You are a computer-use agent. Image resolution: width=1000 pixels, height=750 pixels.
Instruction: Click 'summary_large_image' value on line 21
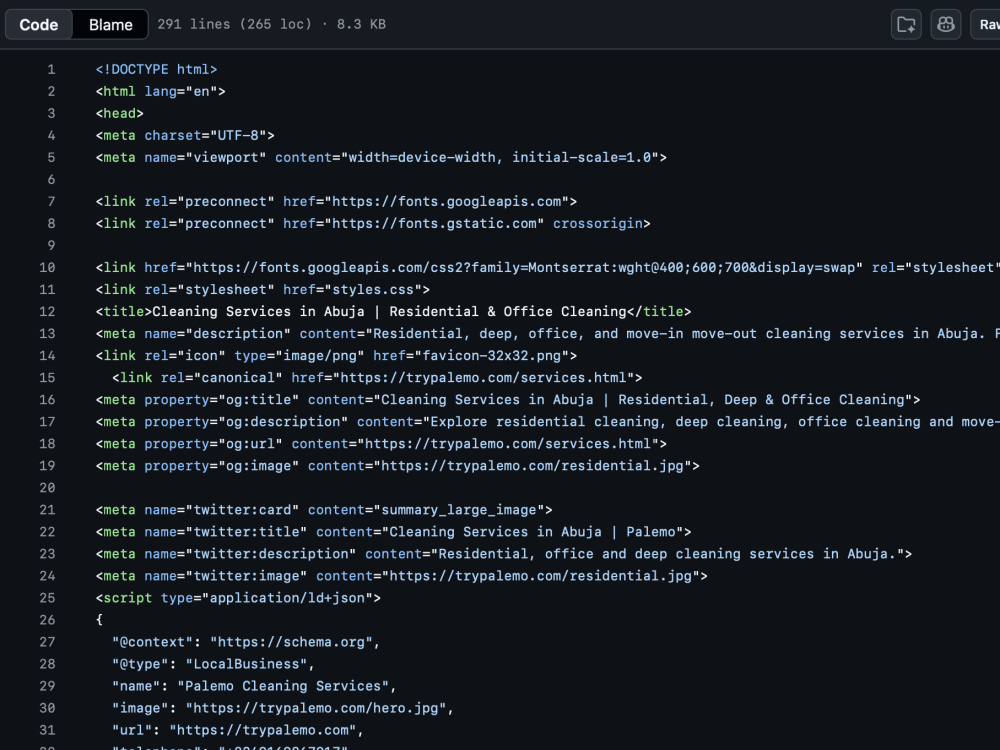[459, 510]
